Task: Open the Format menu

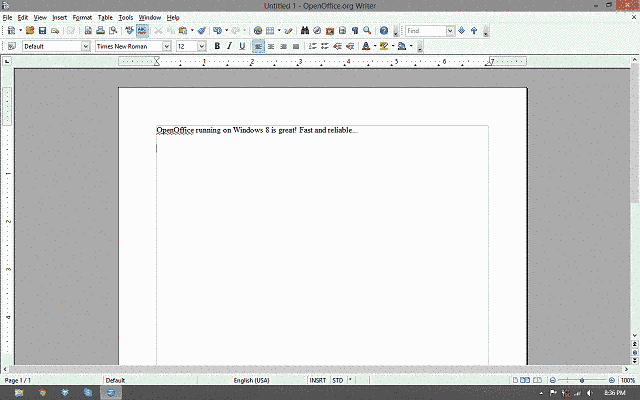Action: point(82,18)
